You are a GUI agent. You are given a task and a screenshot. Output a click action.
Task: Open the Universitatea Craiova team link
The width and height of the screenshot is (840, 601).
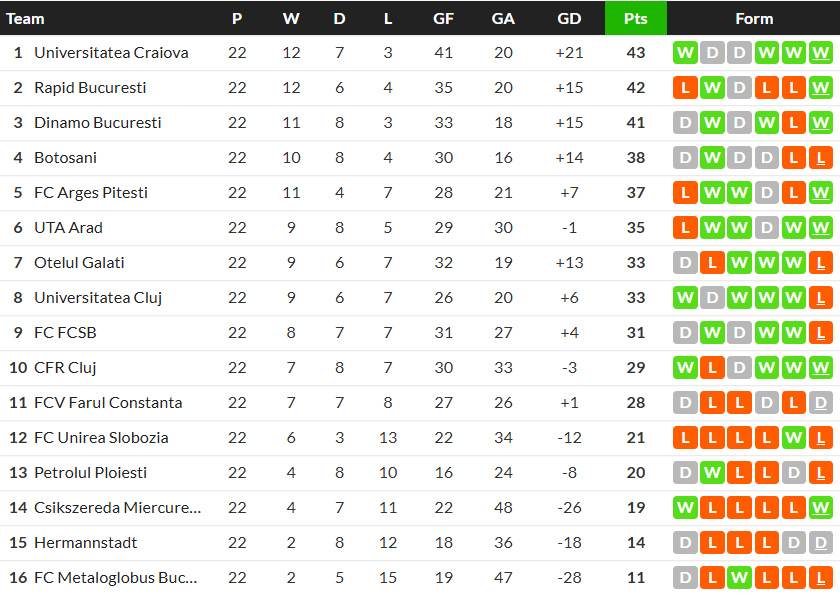111,53
